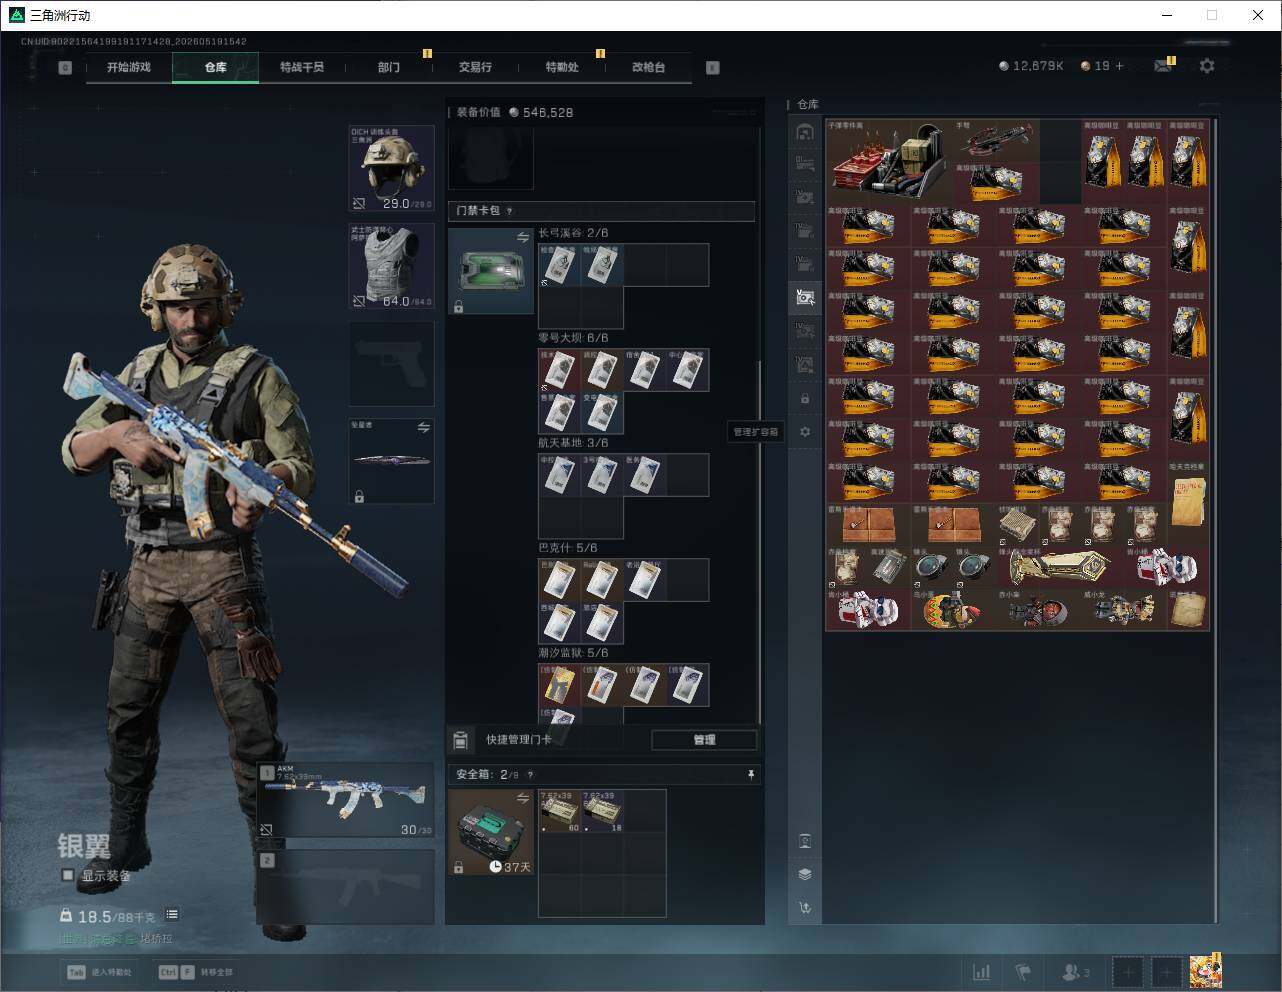The height and width of the screenshot is (992, 1282).
Task: Open the 特勤处 tab
Action: pyautogui.click(x=562, y=67)
